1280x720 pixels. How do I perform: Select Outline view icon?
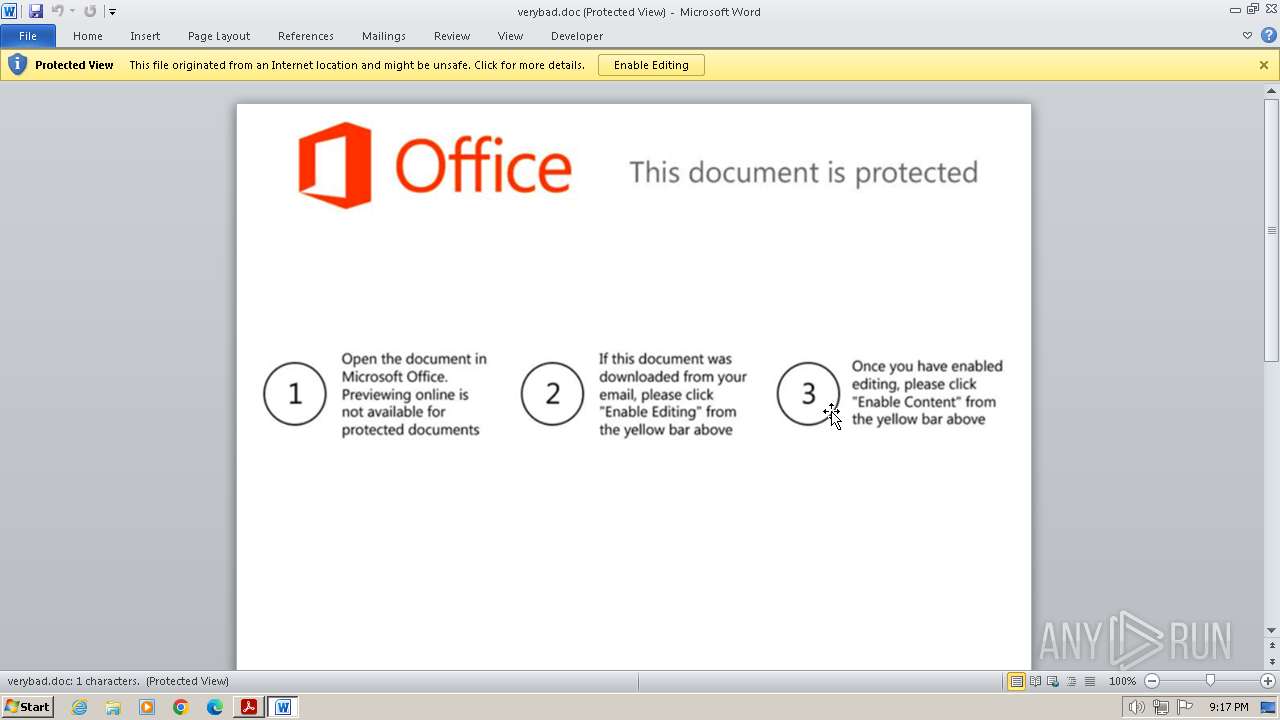point(1071,681)
